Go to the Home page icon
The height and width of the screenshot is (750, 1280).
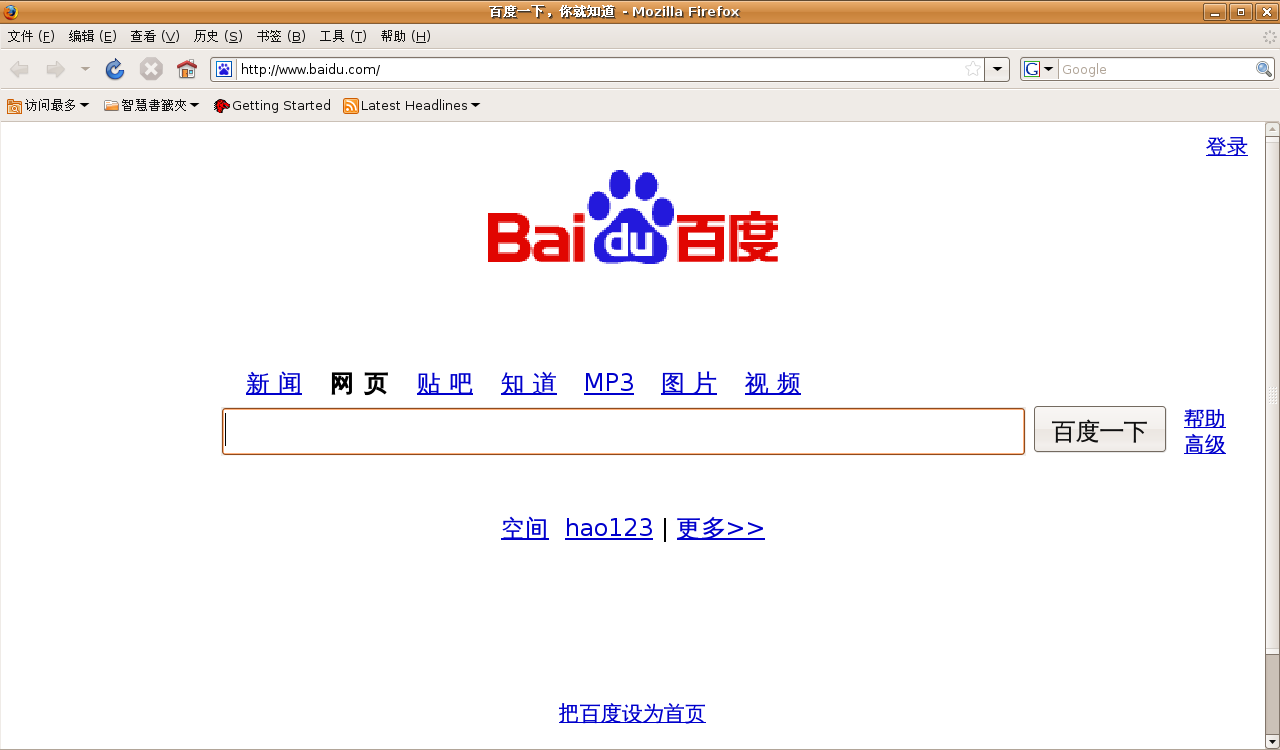[187, 69]
